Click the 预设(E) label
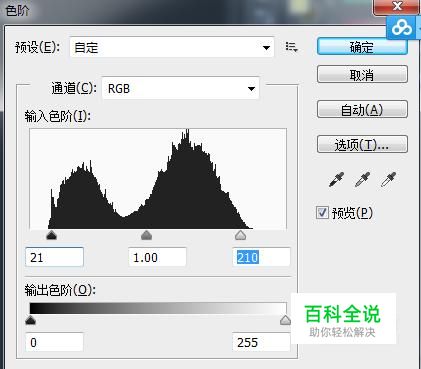The width and height of the screenshot is (421, 369). coord(37,47)
